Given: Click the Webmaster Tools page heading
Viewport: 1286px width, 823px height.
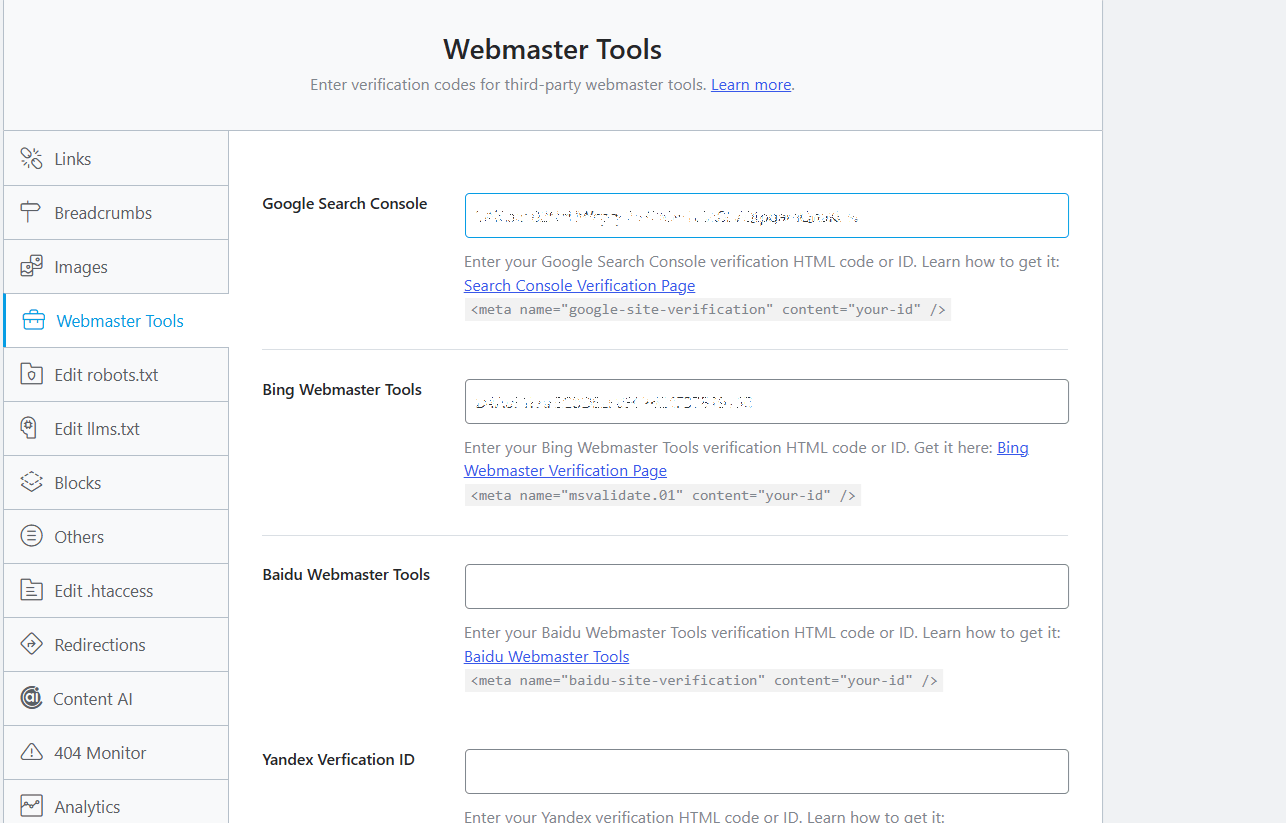Looking at the screenshot, I should [552, 49].
